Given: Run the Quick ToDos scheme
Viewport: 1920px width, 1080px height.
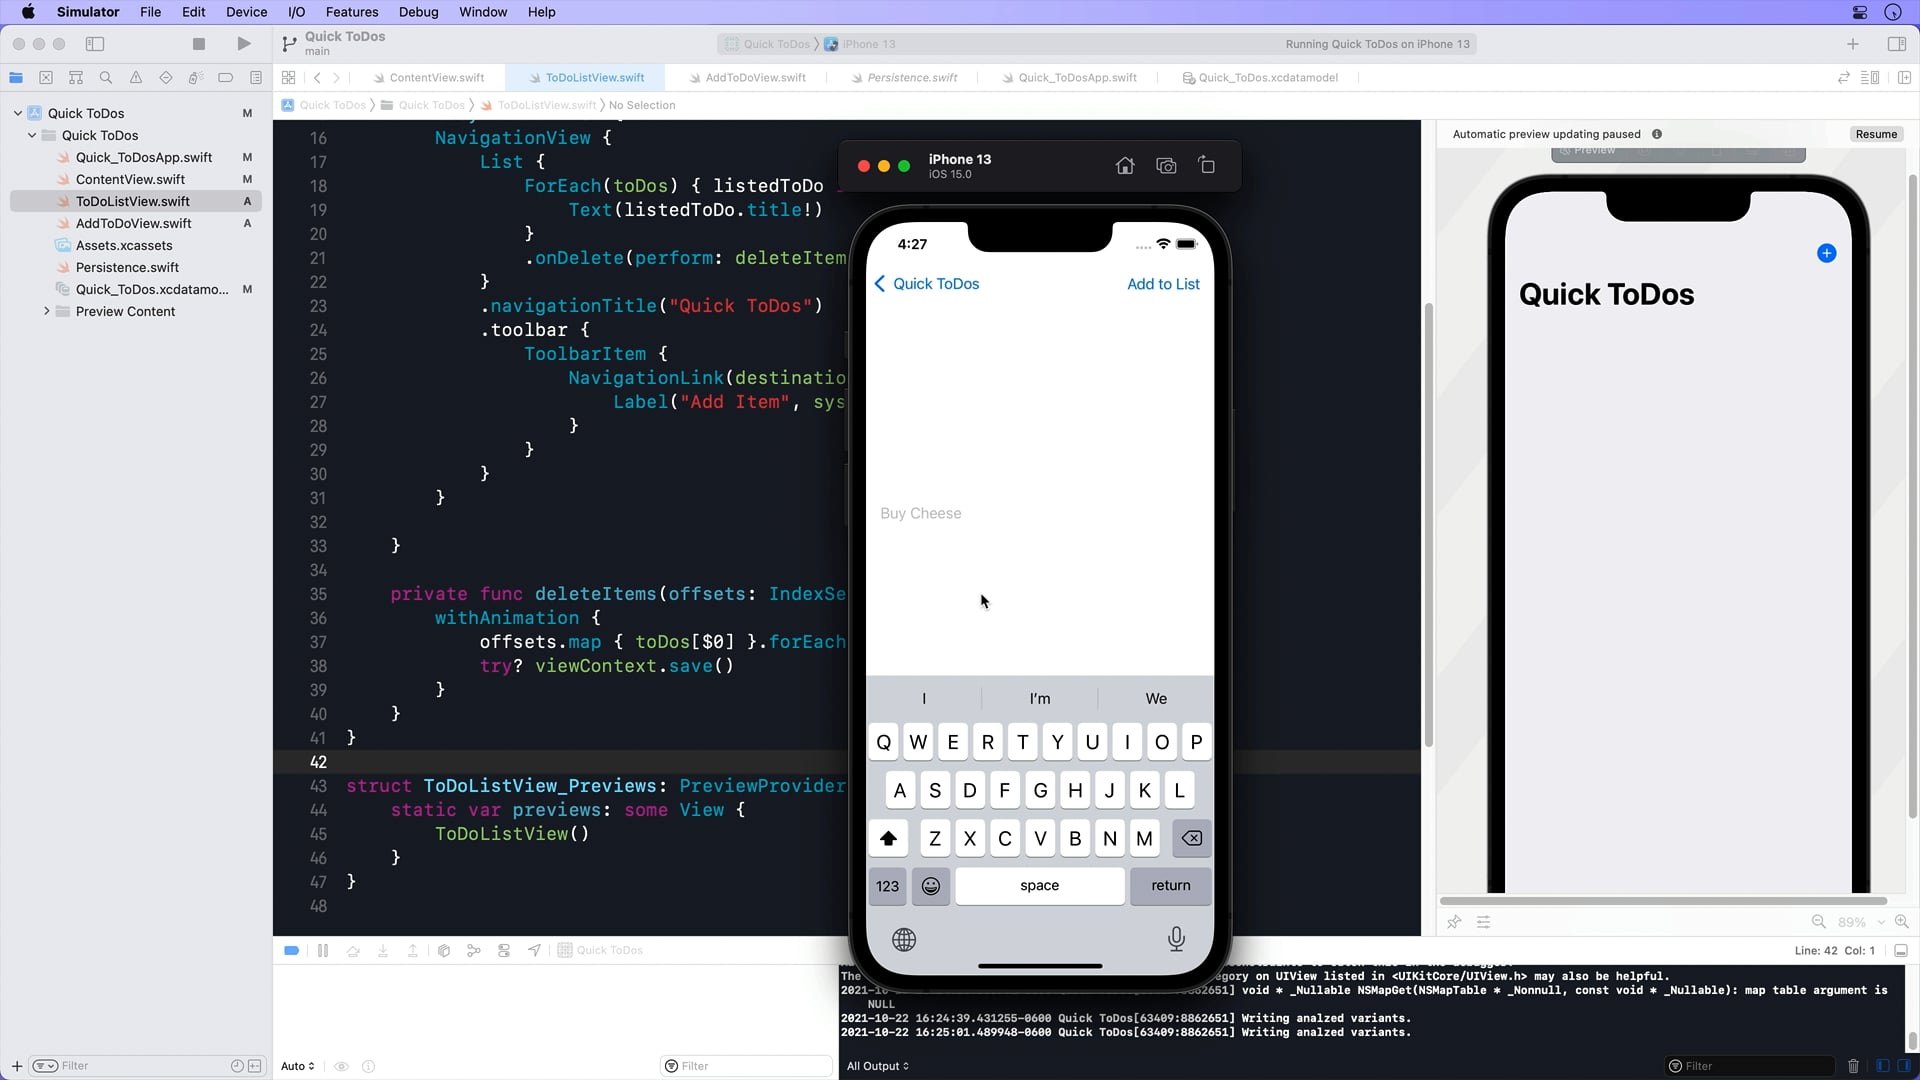Looking at the screenshot, I should [x=244, y=44].
